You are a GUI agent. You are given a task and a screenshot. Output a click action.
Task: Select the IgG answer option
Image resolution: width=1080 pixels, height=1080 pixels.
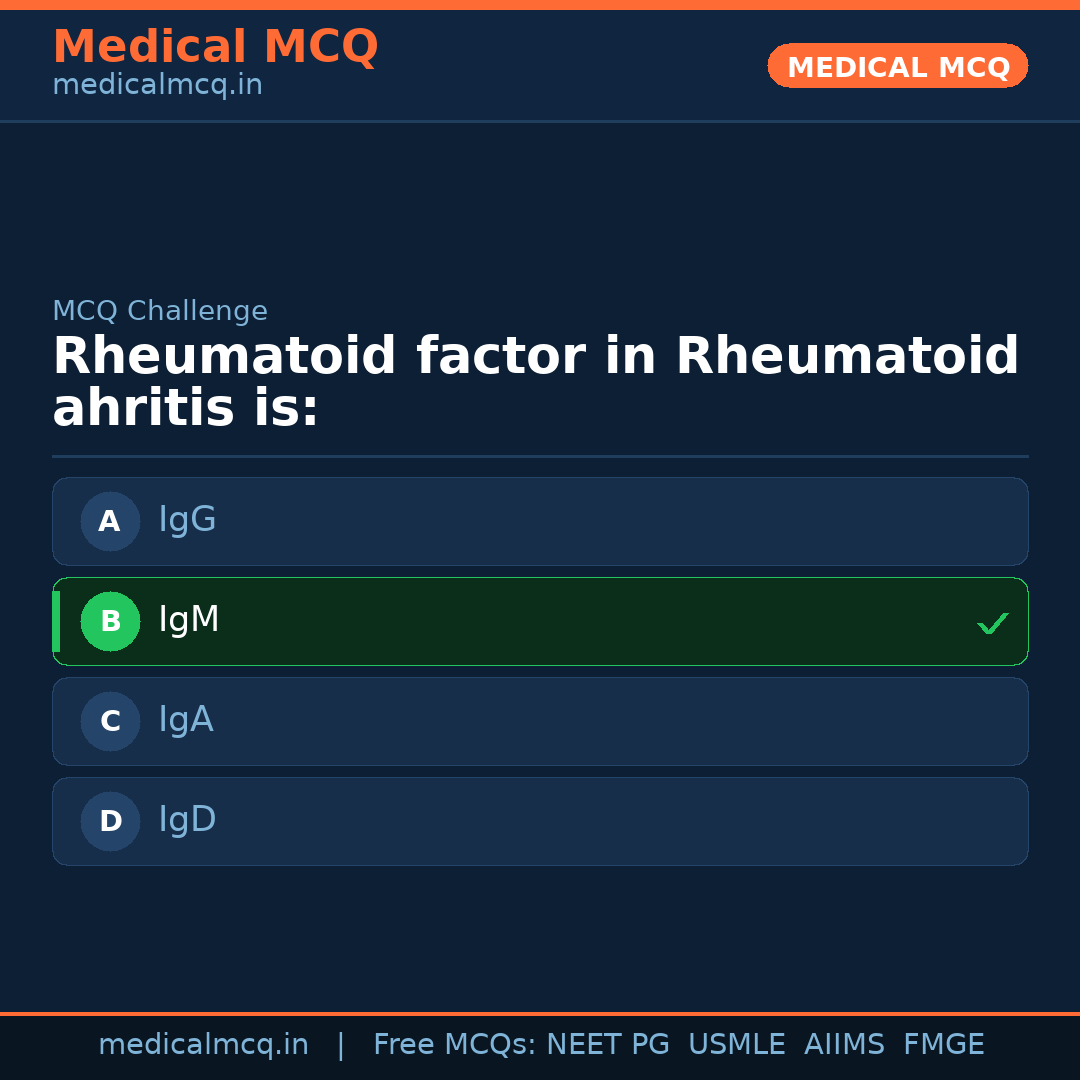coord(540,521)
